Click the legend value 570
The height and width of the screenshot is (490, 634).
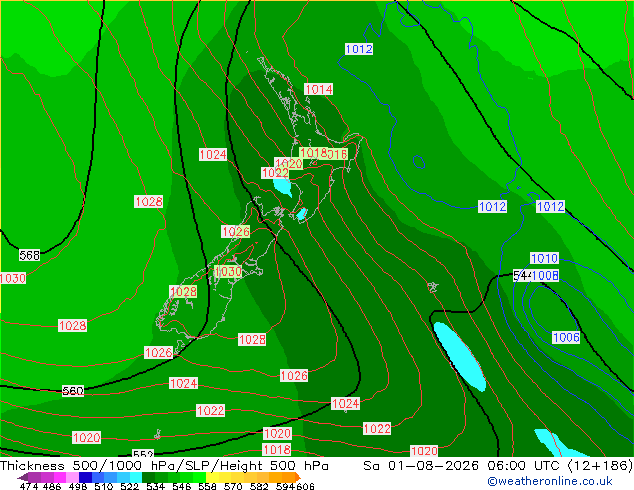click(233, 486)
